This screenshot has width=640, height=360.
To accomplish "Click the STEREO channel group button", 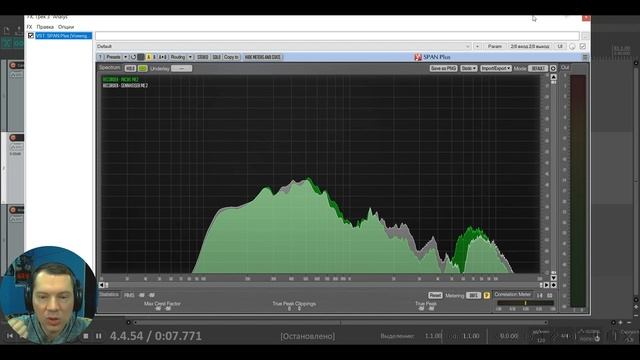I will pos(202,57).
